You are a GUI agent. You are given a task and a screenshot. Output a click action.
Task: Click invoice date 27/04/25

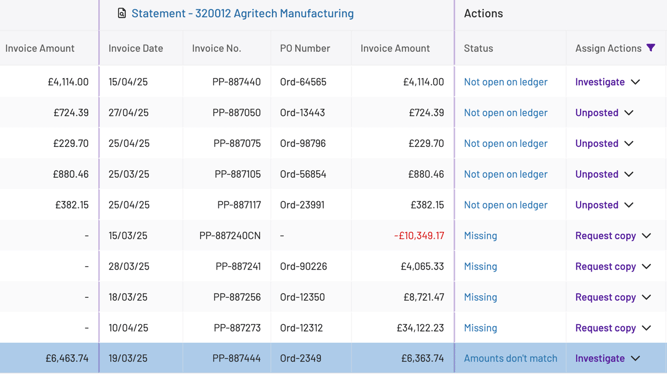pyautogui.click(x=128, y=113)
